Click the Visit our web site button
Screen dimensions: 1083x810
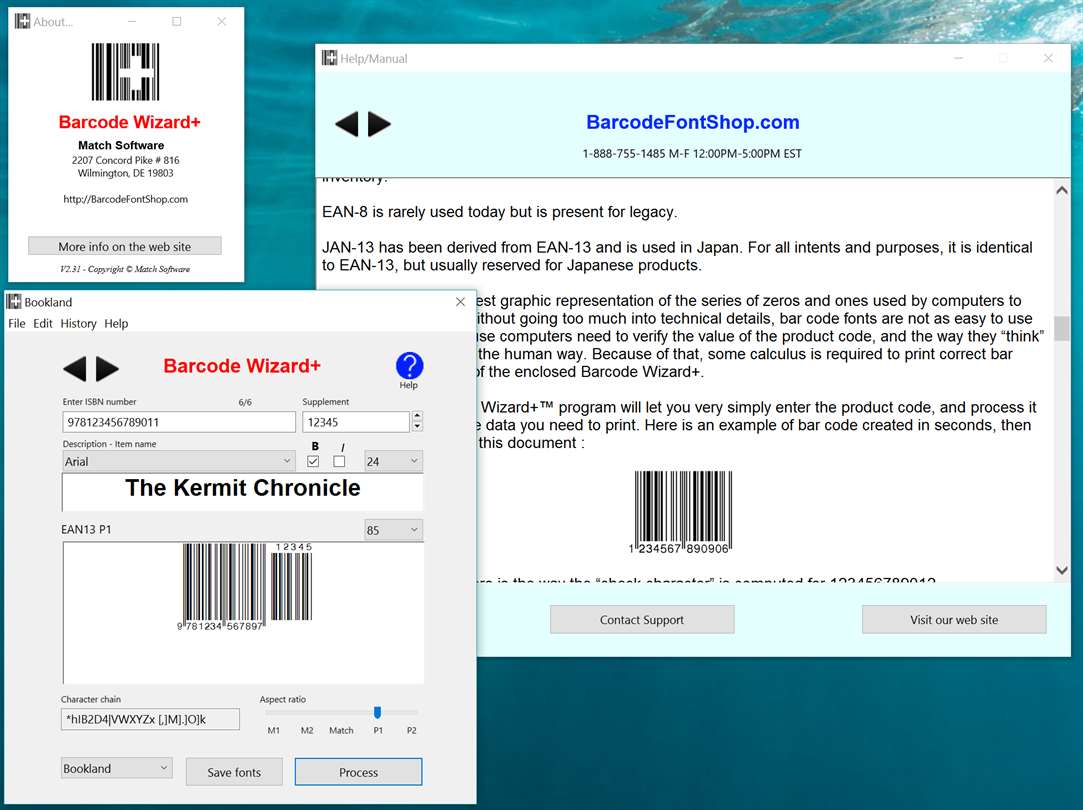954,619
